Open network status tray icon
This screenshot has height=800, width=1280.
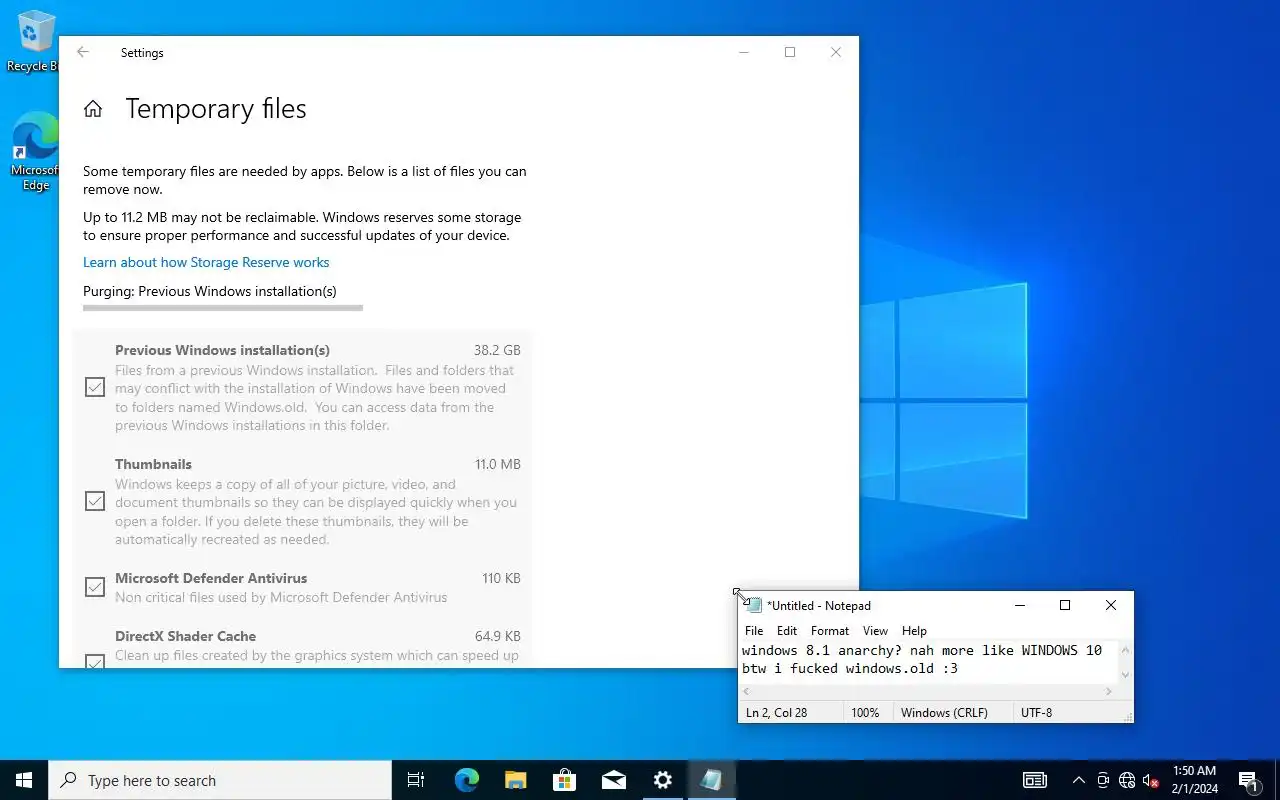pos(1127,780)
